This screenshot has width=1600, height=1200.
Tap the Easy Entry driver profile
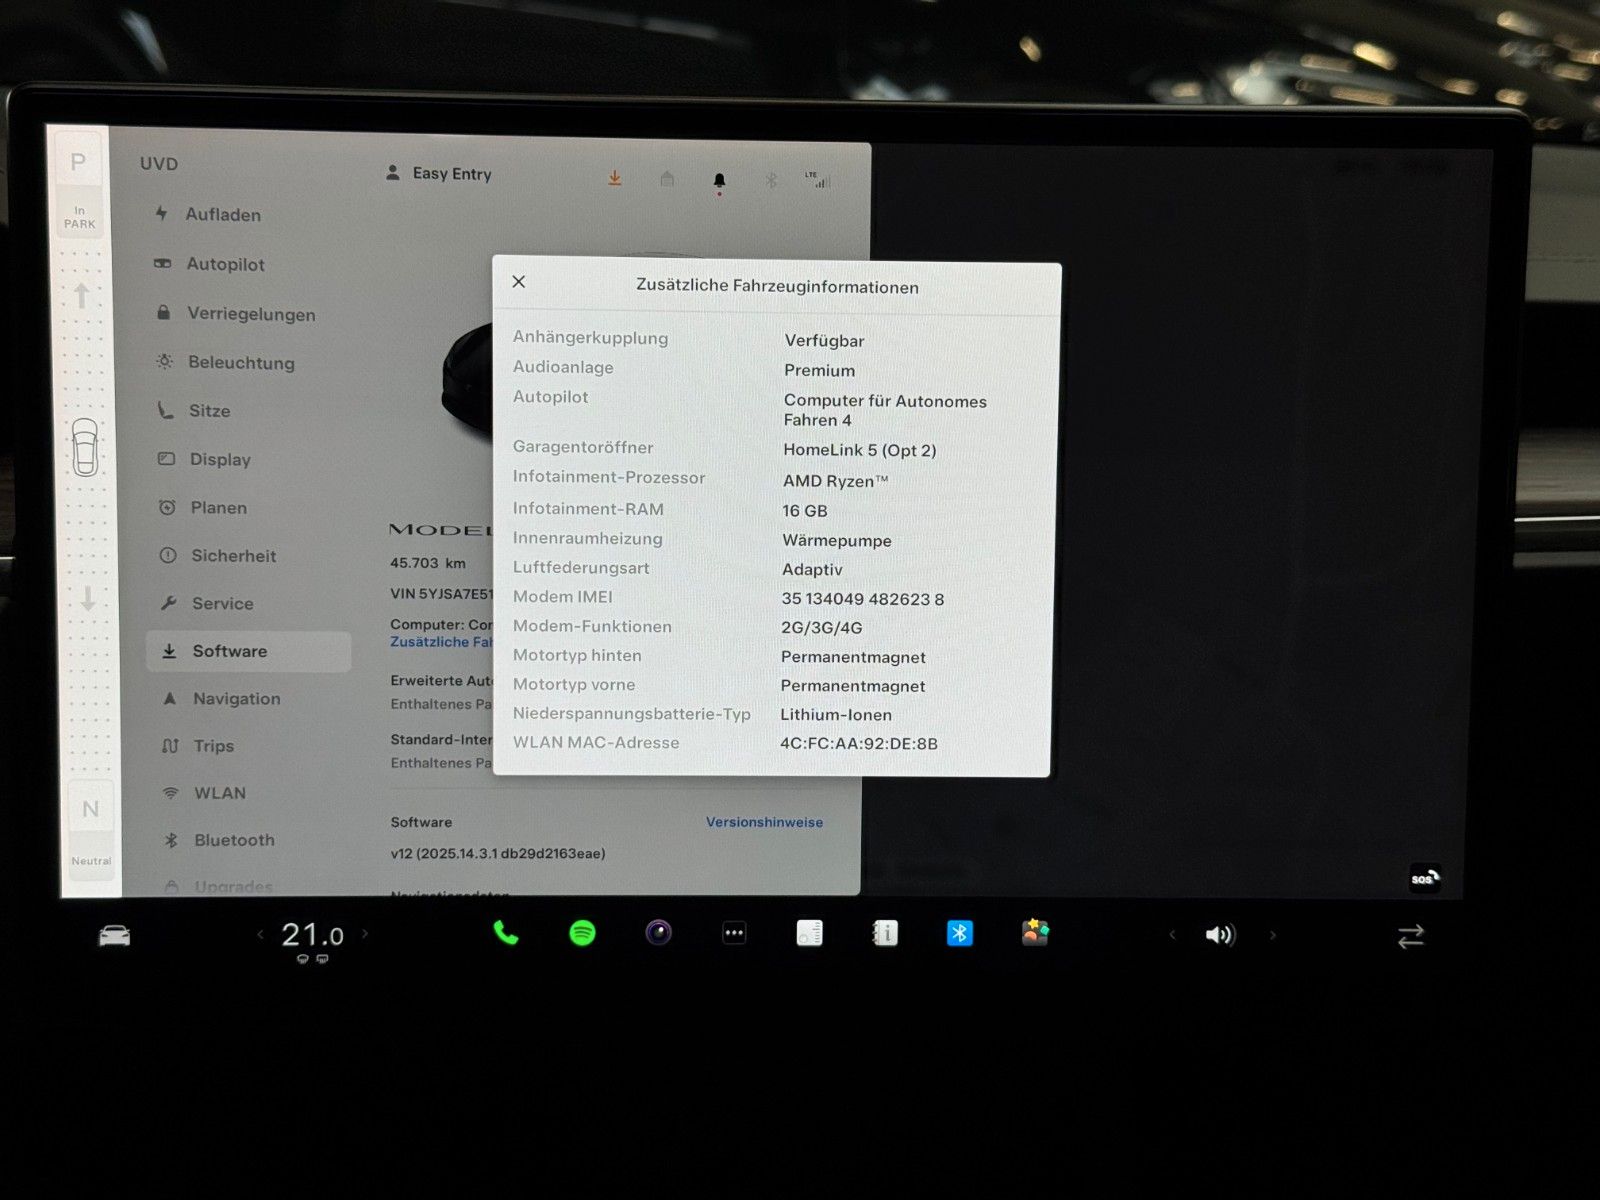point(439,173)
